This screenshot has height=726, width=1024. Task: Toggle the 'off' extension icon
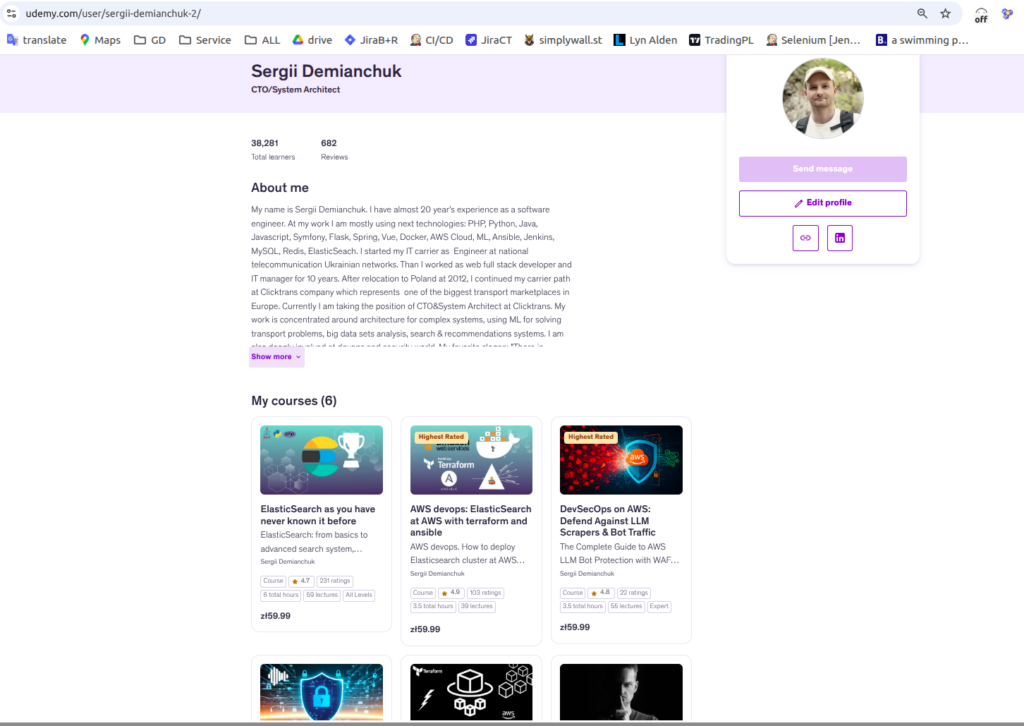pyautogui.click(x=981, y=14)
